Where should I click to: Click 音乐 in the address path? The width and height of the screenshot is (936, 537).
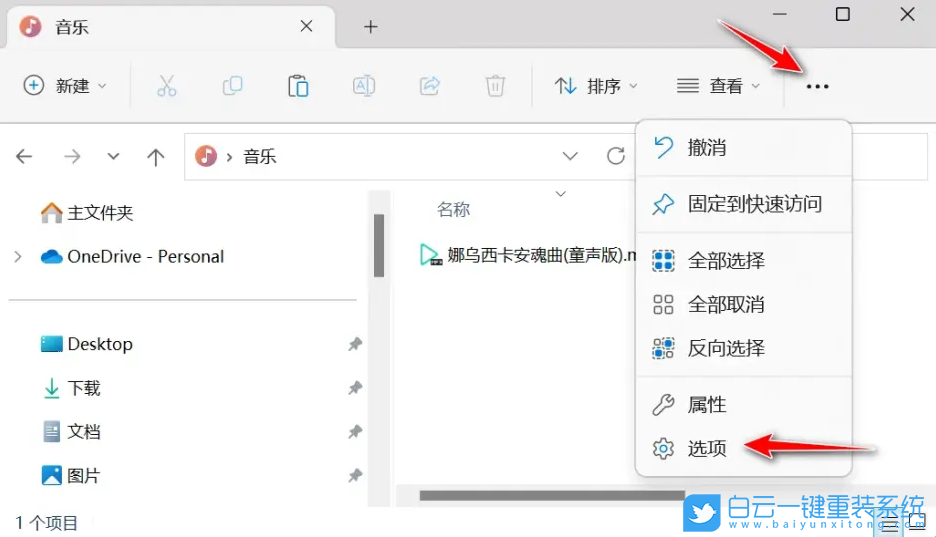[x=260, y=157]
